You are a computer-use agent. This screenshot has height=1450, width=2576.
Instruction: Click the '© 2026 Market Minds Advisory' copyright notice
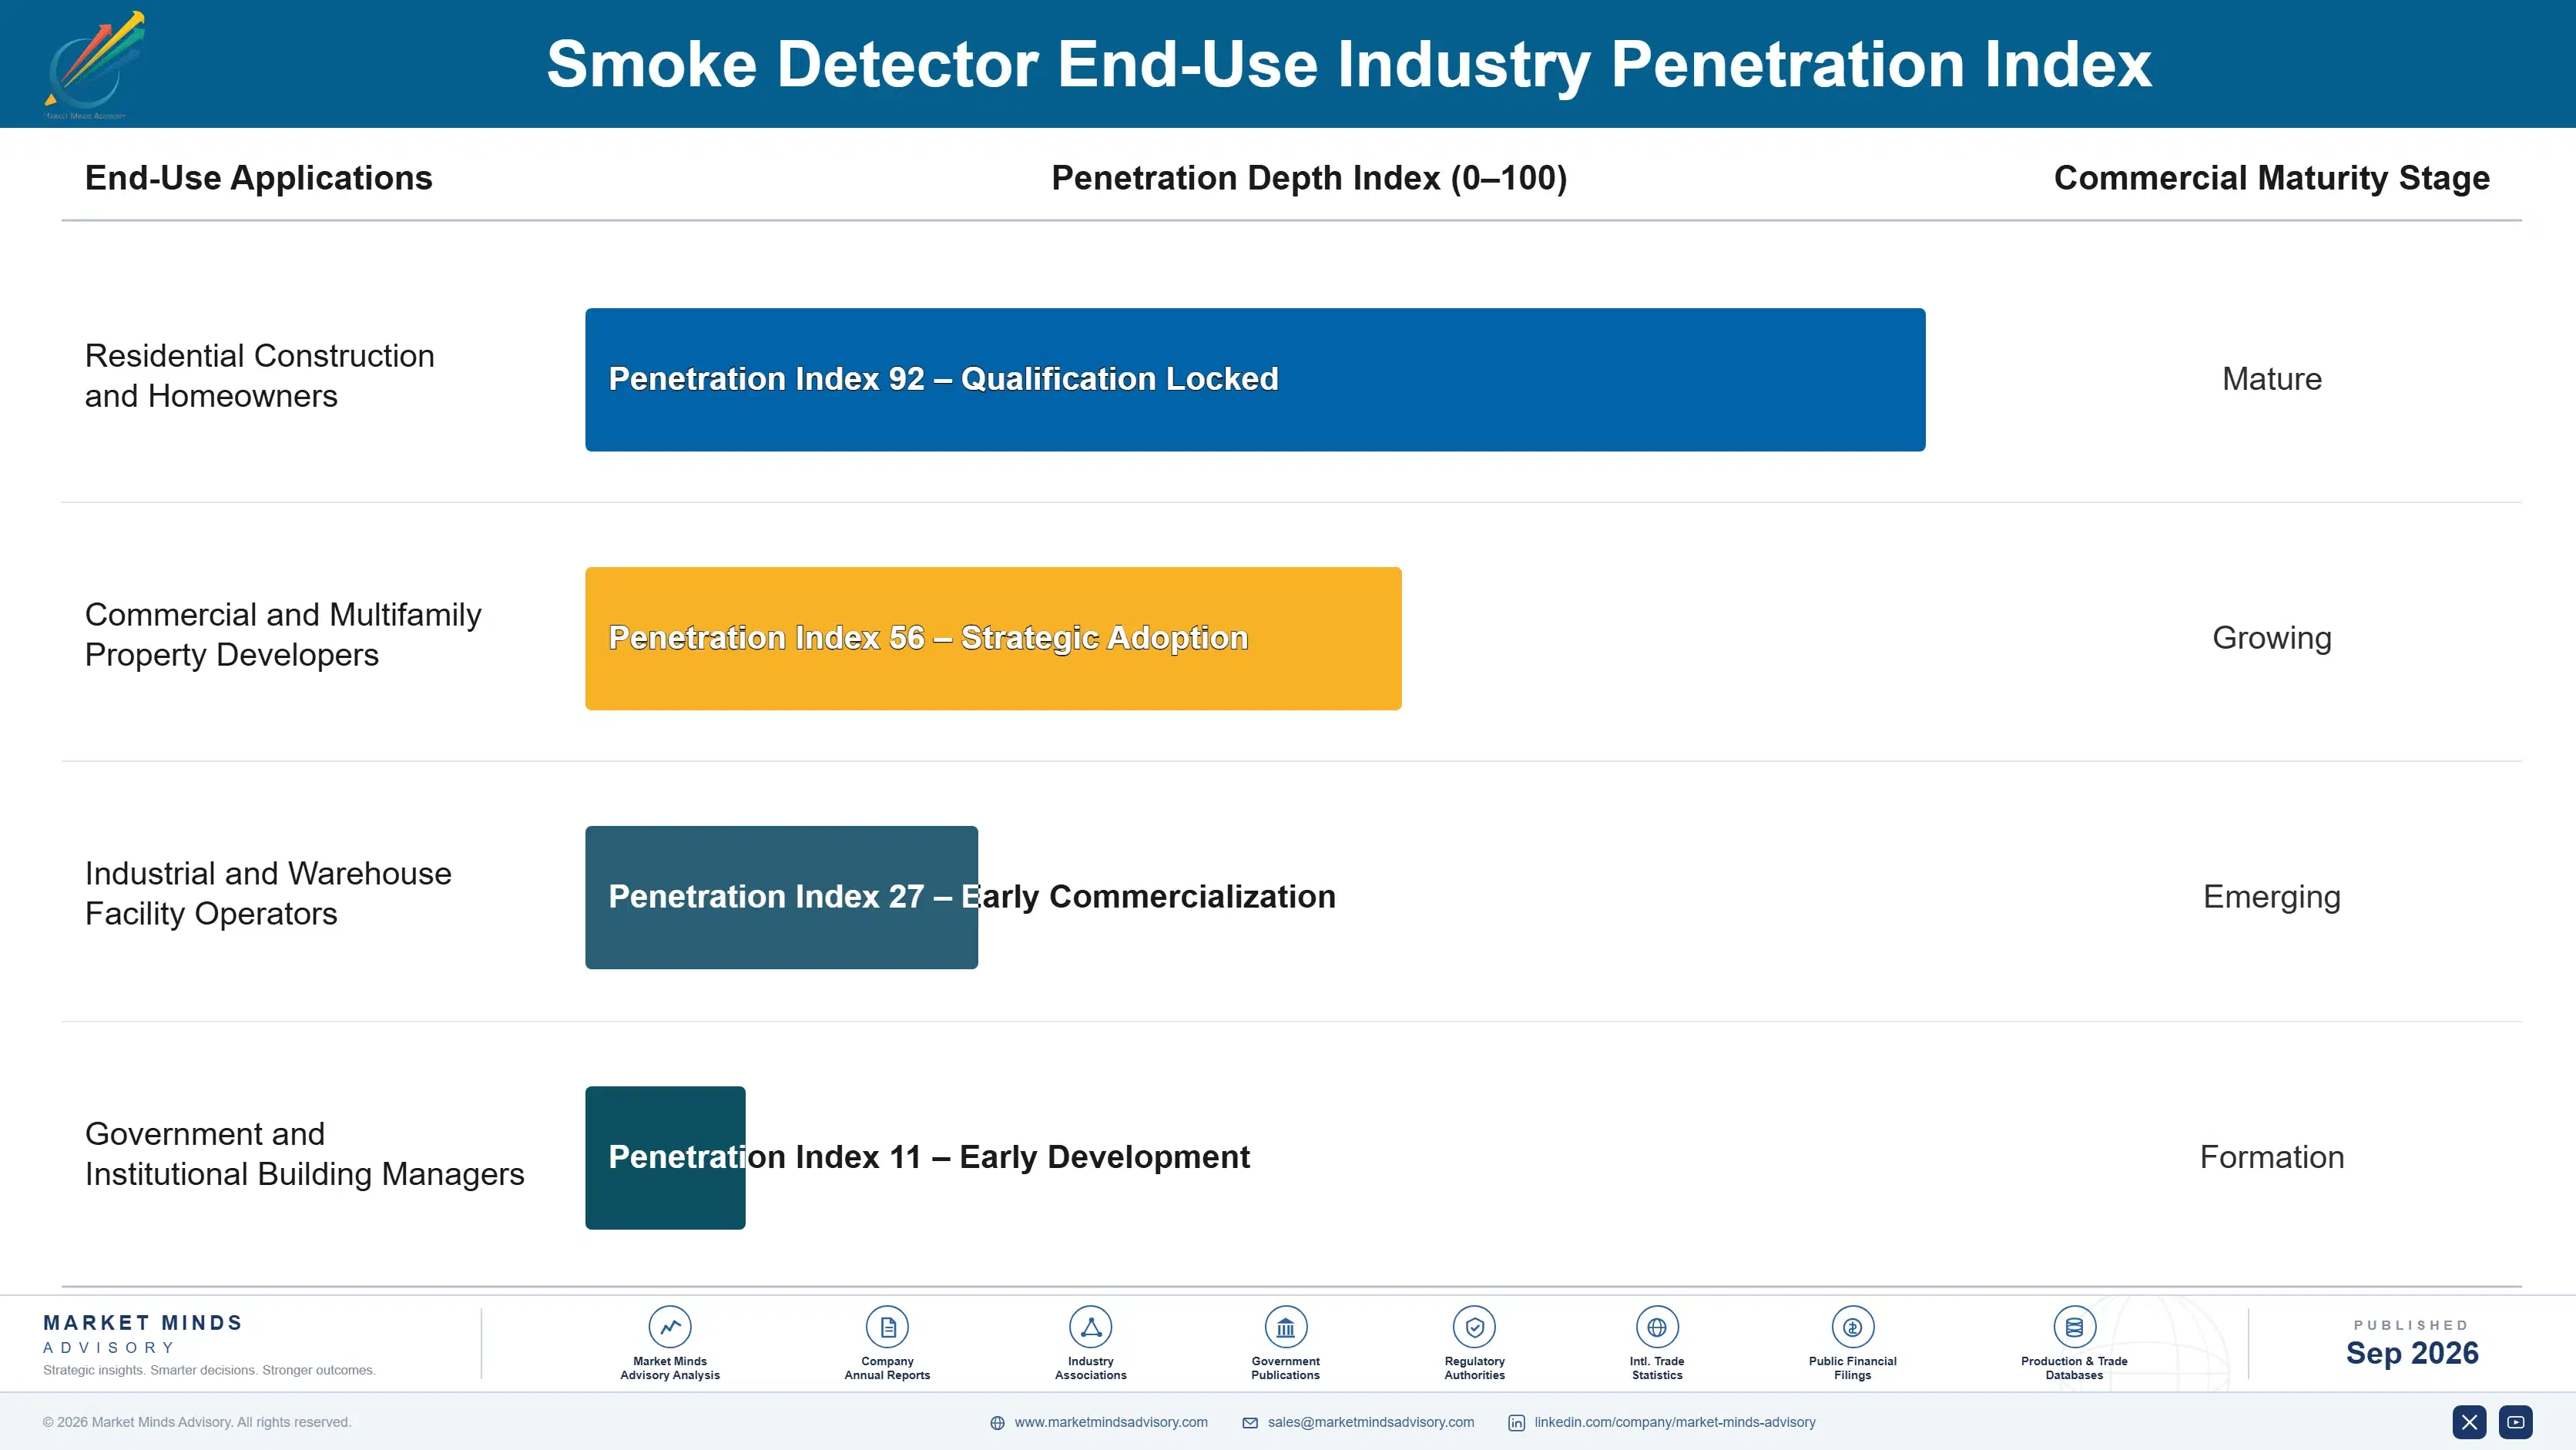coord(197,1422)
